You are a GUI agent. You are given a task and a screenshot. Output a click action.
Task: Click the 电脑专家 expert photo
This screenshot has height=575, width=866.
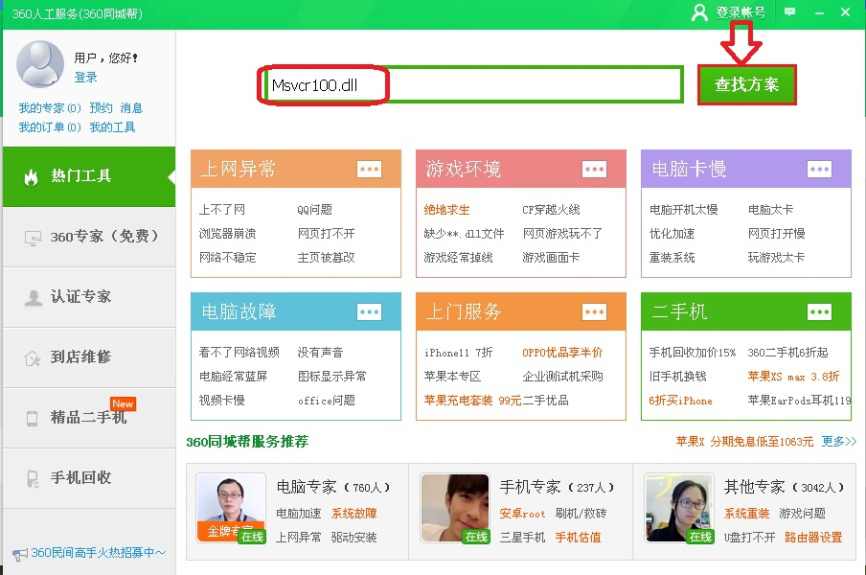tap(230, 508)
